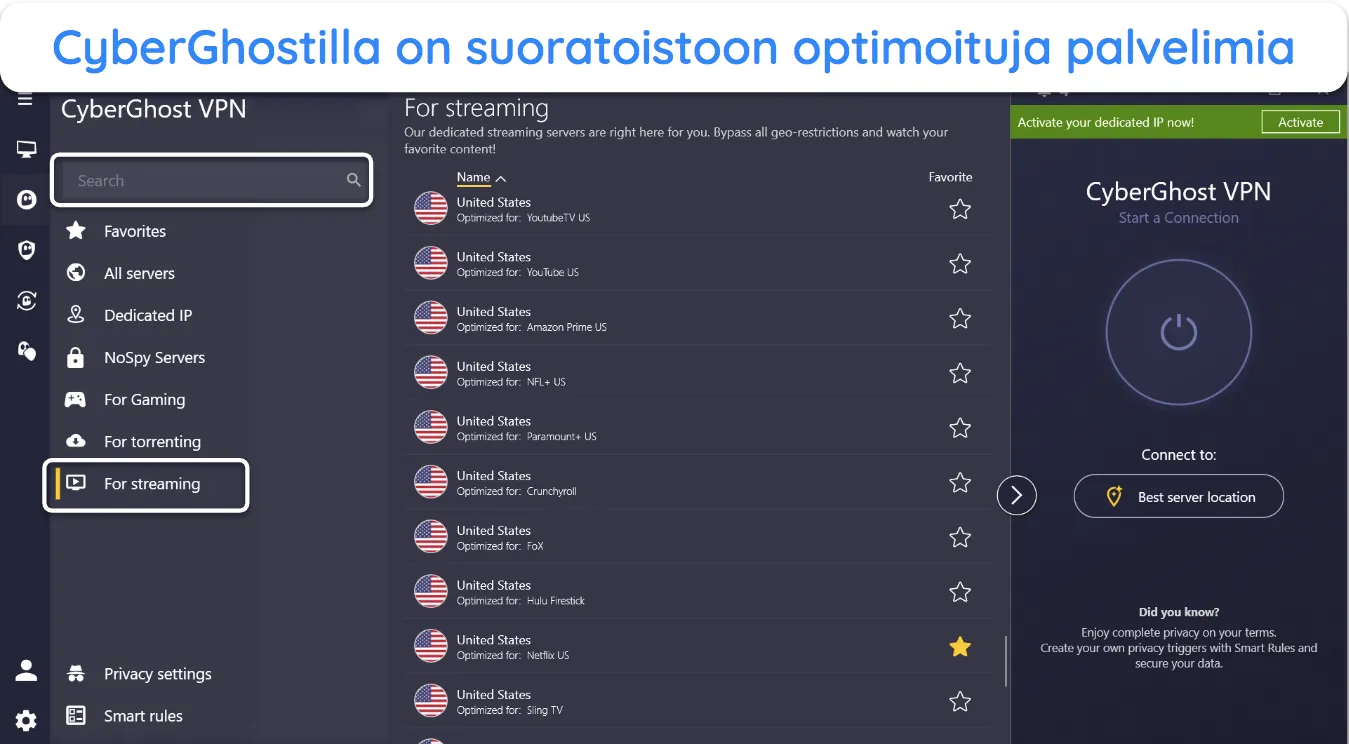Favorite the YoutubeTV US server star
Screen dimensions: 1349x744
960,209
